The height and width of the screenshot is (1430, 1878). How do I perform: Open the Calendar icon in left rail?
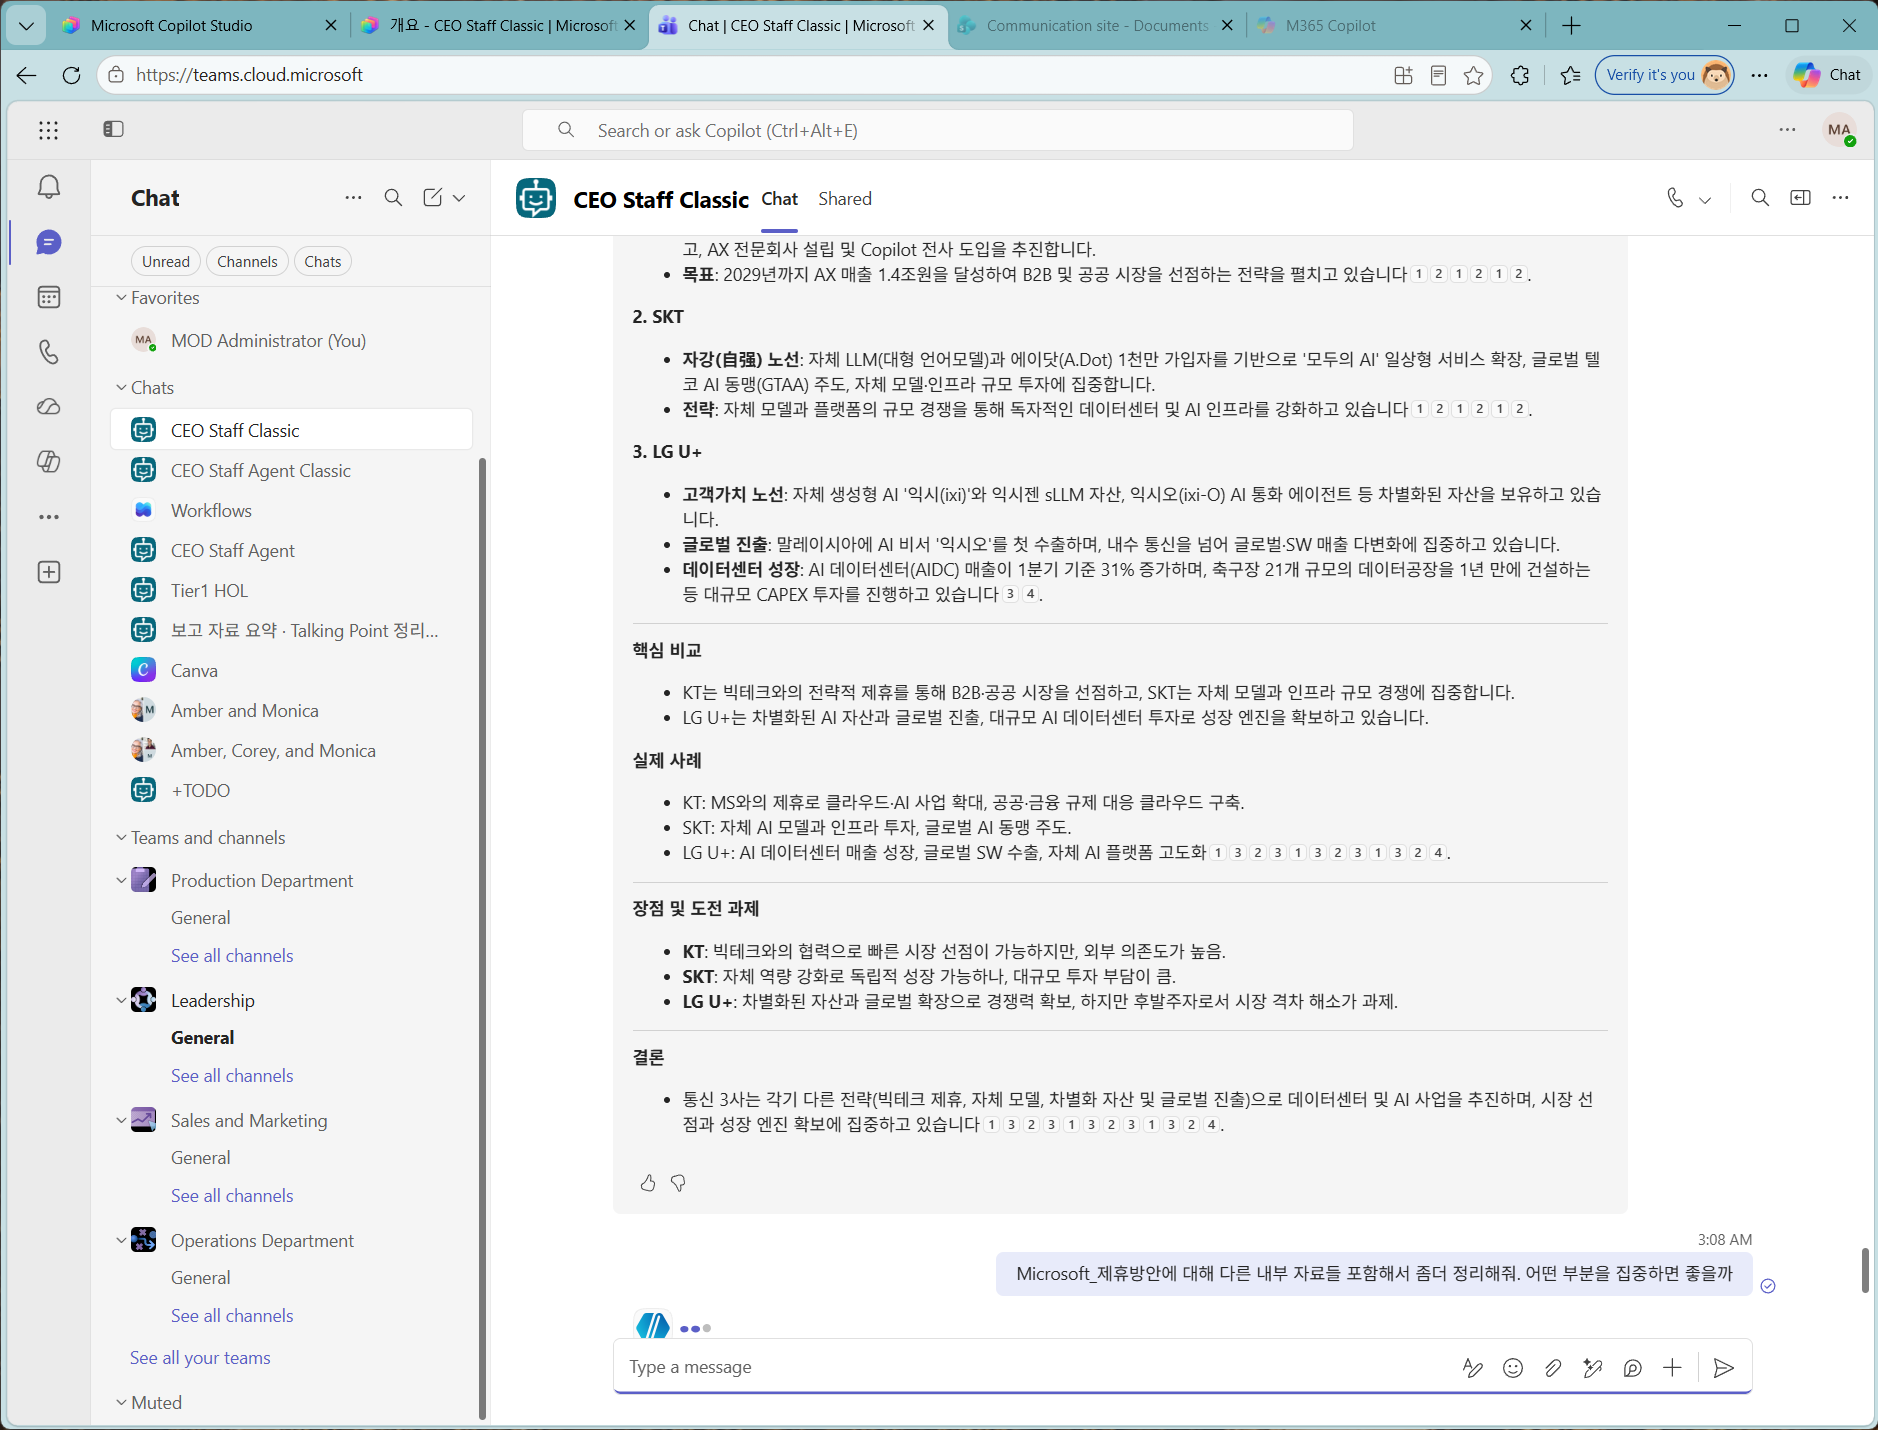point(48,297)
